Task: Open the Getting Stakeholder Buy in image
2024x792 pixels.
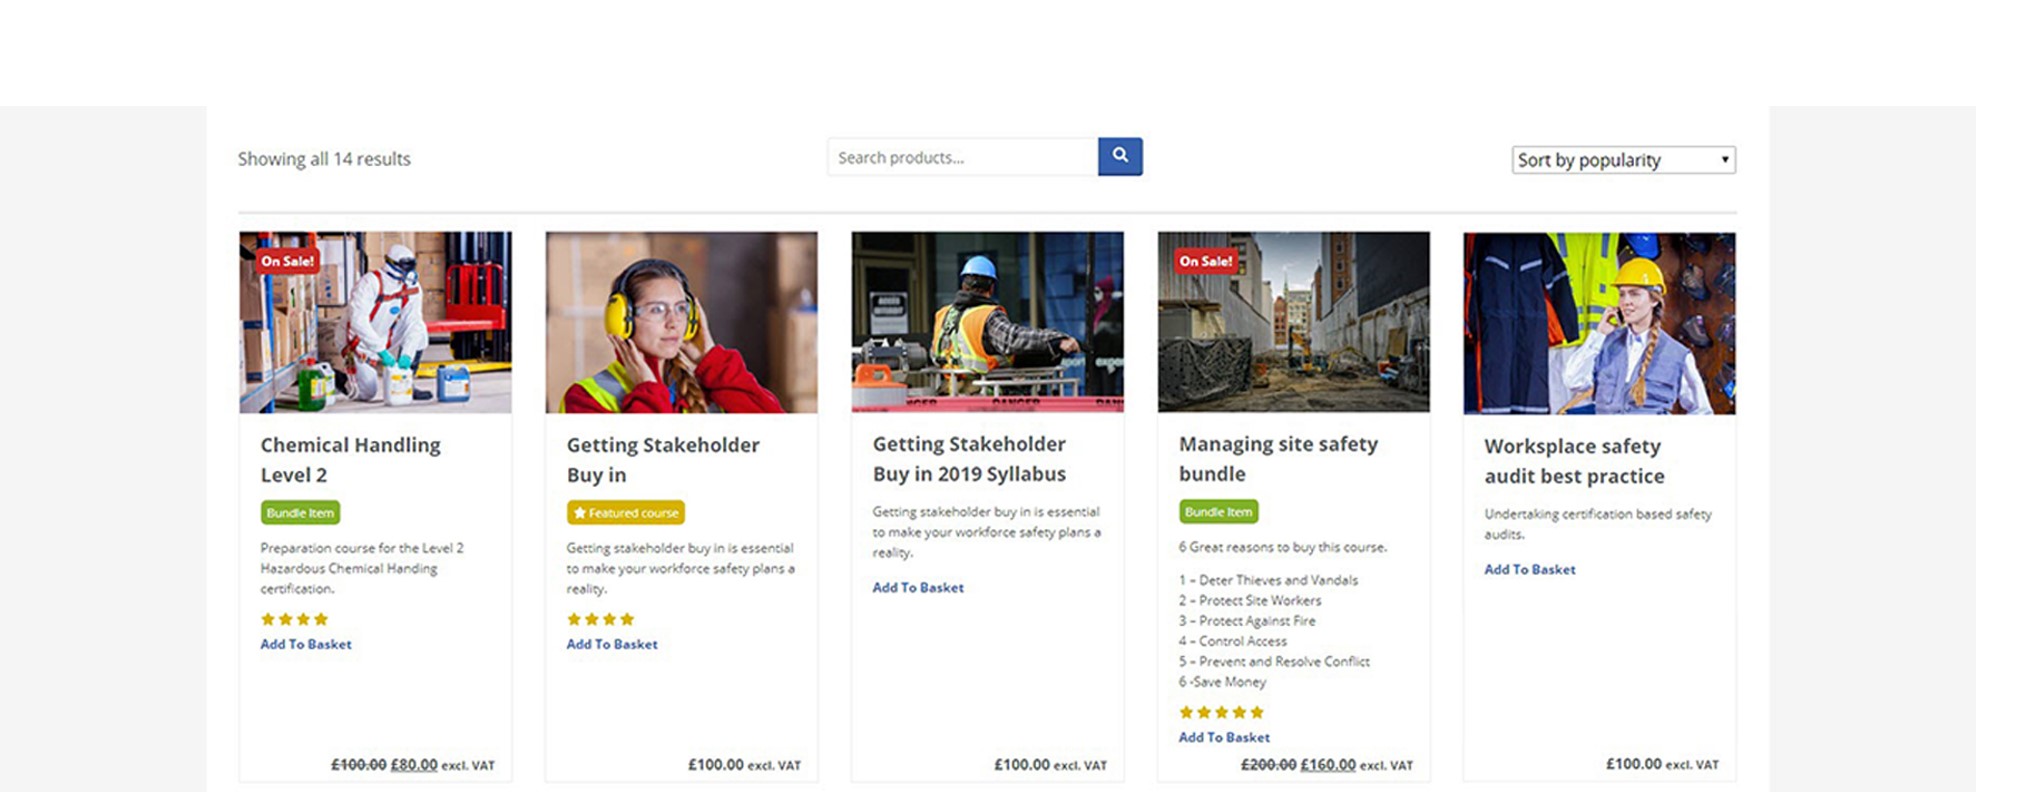Action: point(681,322)
